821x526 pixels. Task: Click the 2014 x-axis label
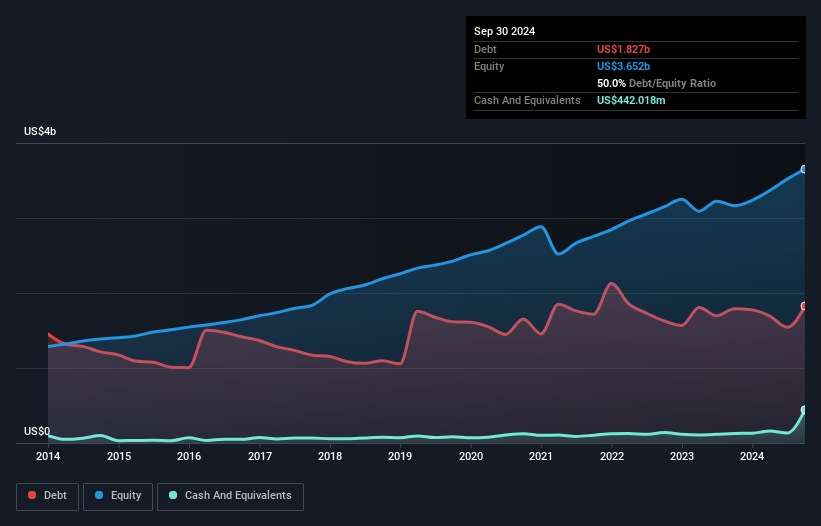(x=48, y=456)
